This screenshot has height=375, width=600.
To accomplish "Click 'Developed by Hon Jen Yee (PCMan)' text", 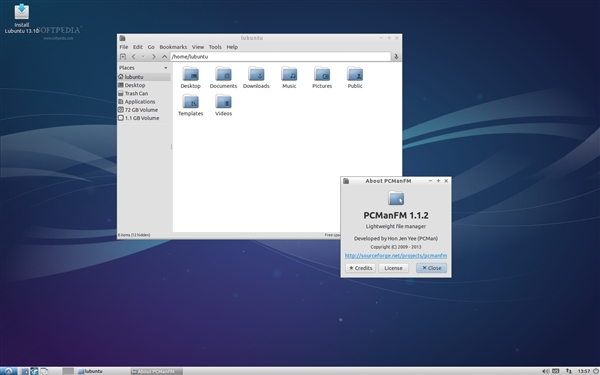I will 396,238.
